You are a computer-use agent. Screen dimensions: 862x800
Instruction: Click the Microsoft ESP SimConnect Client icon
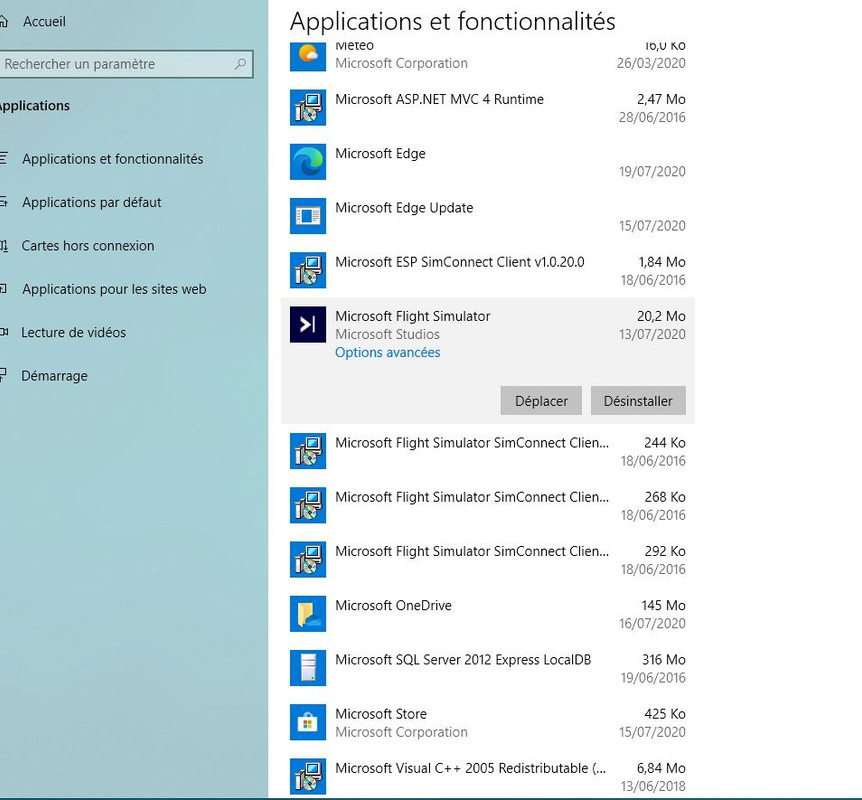(x=308, y=271)
